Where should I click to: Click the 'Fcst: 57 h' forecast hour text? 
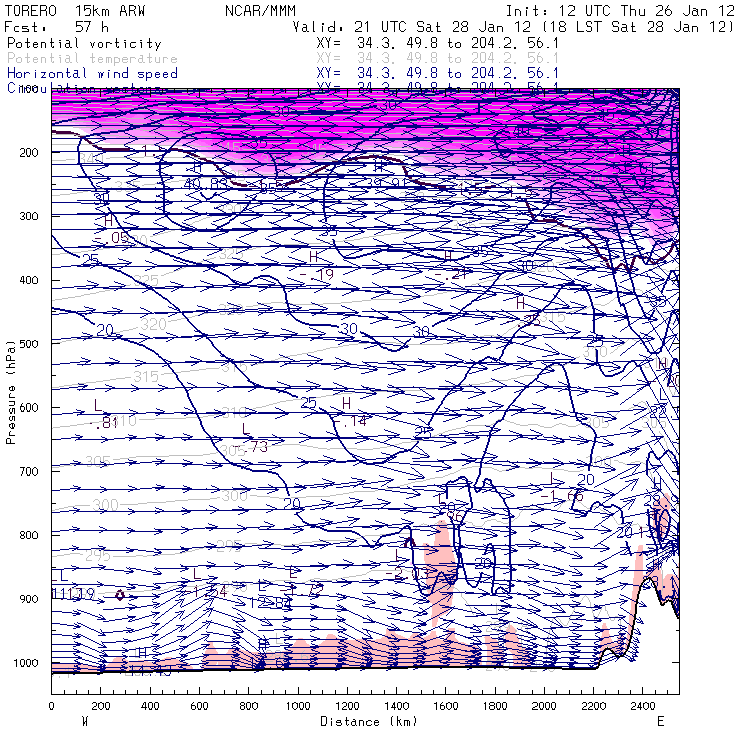coord(57,26)
